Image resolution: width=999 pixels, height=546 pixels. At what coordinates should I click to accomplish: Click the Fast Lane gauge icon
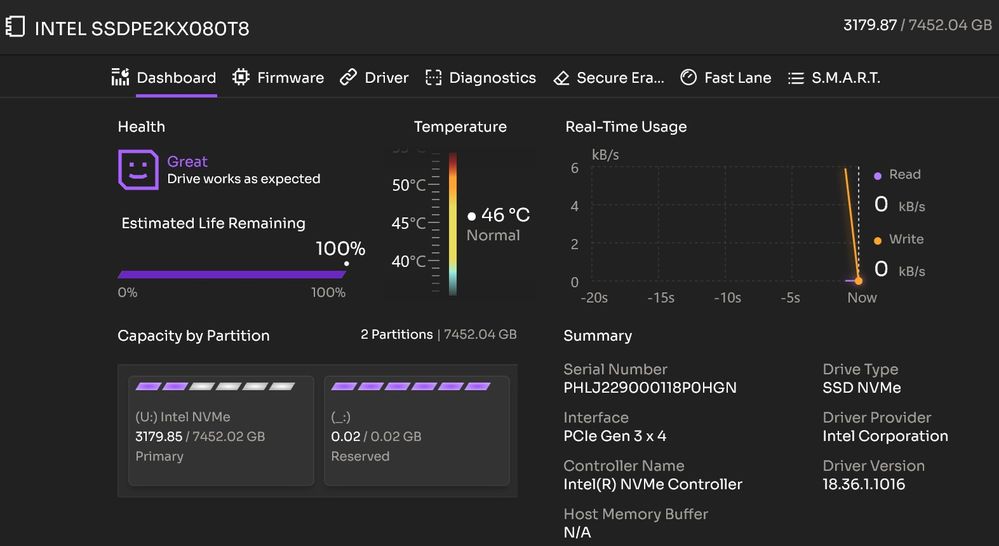tap(688, 77)
